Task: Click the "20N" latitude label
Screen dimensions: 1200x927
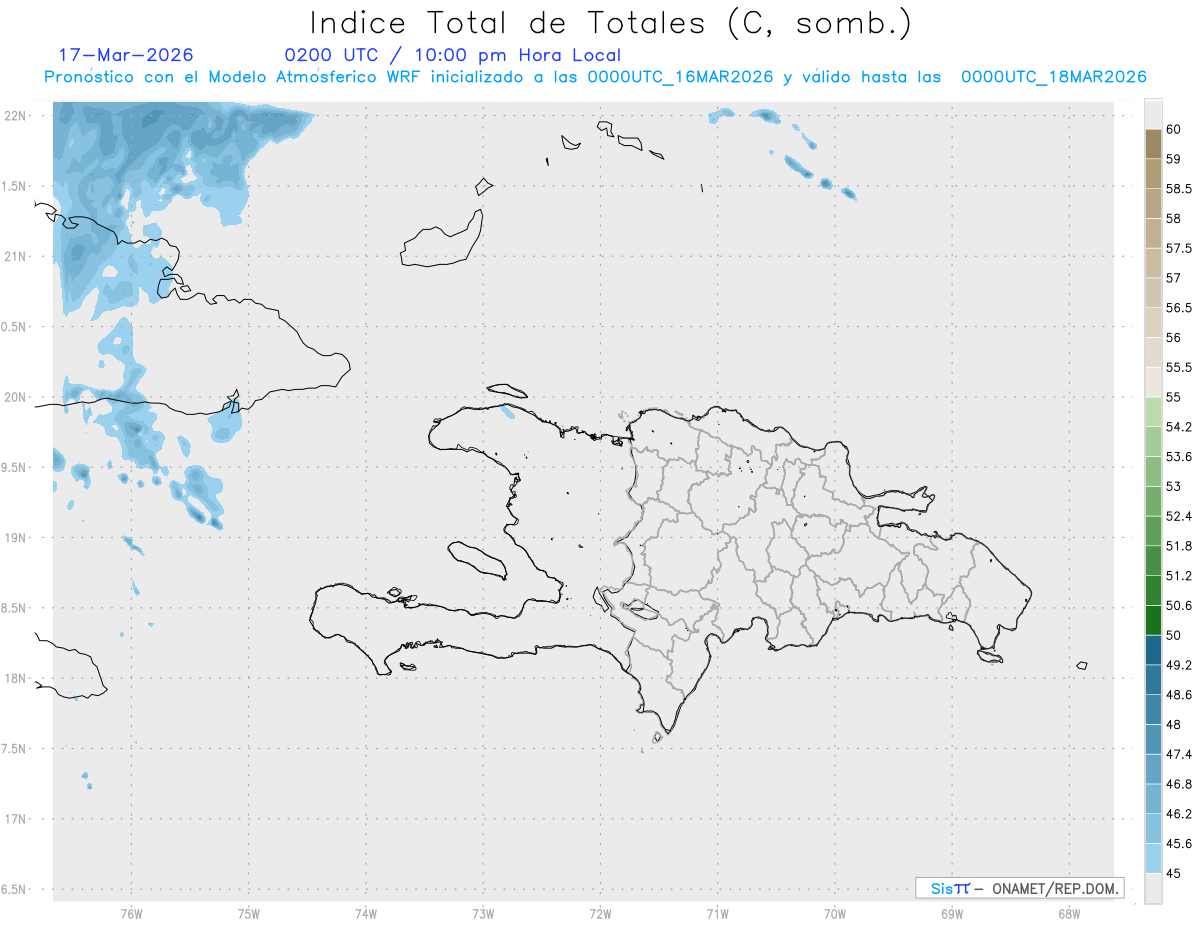Action: pyautogui.click(x=17, y=397)
